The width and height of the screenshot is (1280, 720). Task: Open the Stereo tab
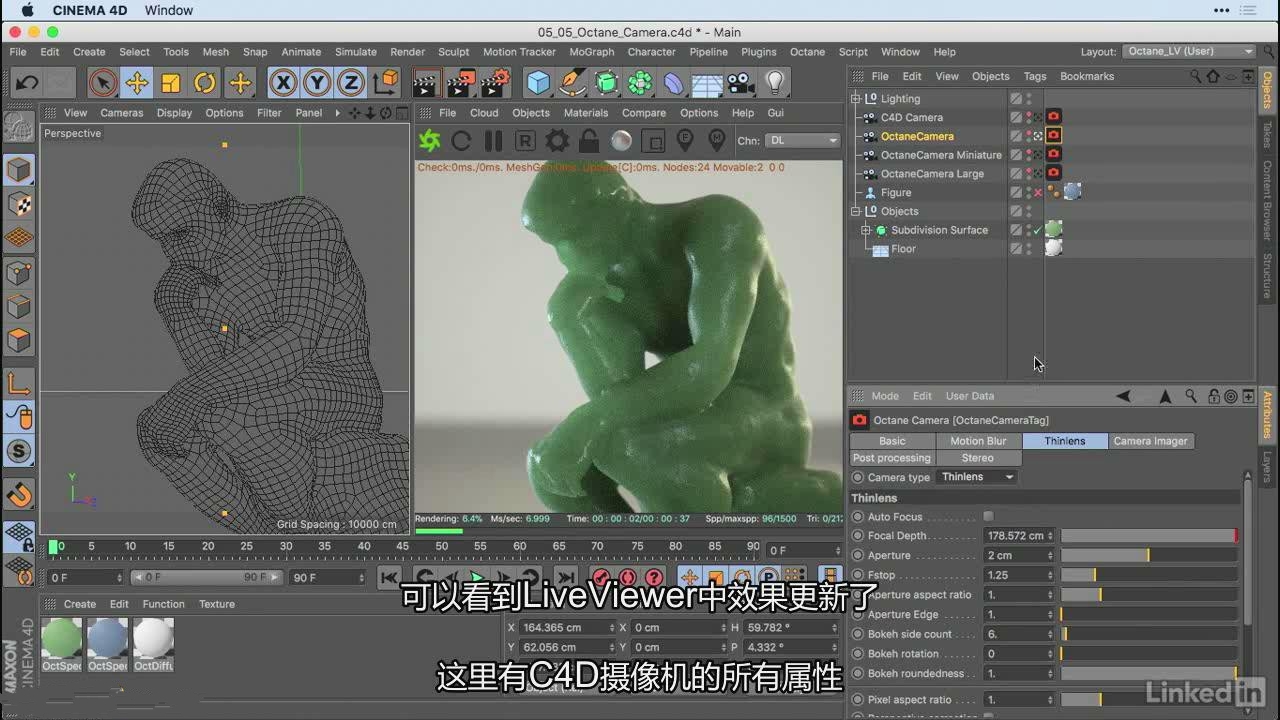coord(977,458)
